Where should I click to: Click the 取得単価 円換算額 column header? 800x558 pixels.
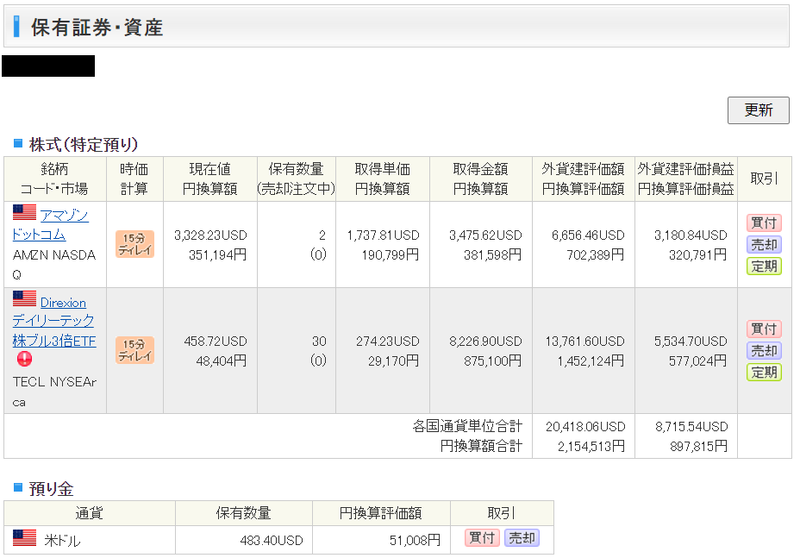(x=383, y=179)
